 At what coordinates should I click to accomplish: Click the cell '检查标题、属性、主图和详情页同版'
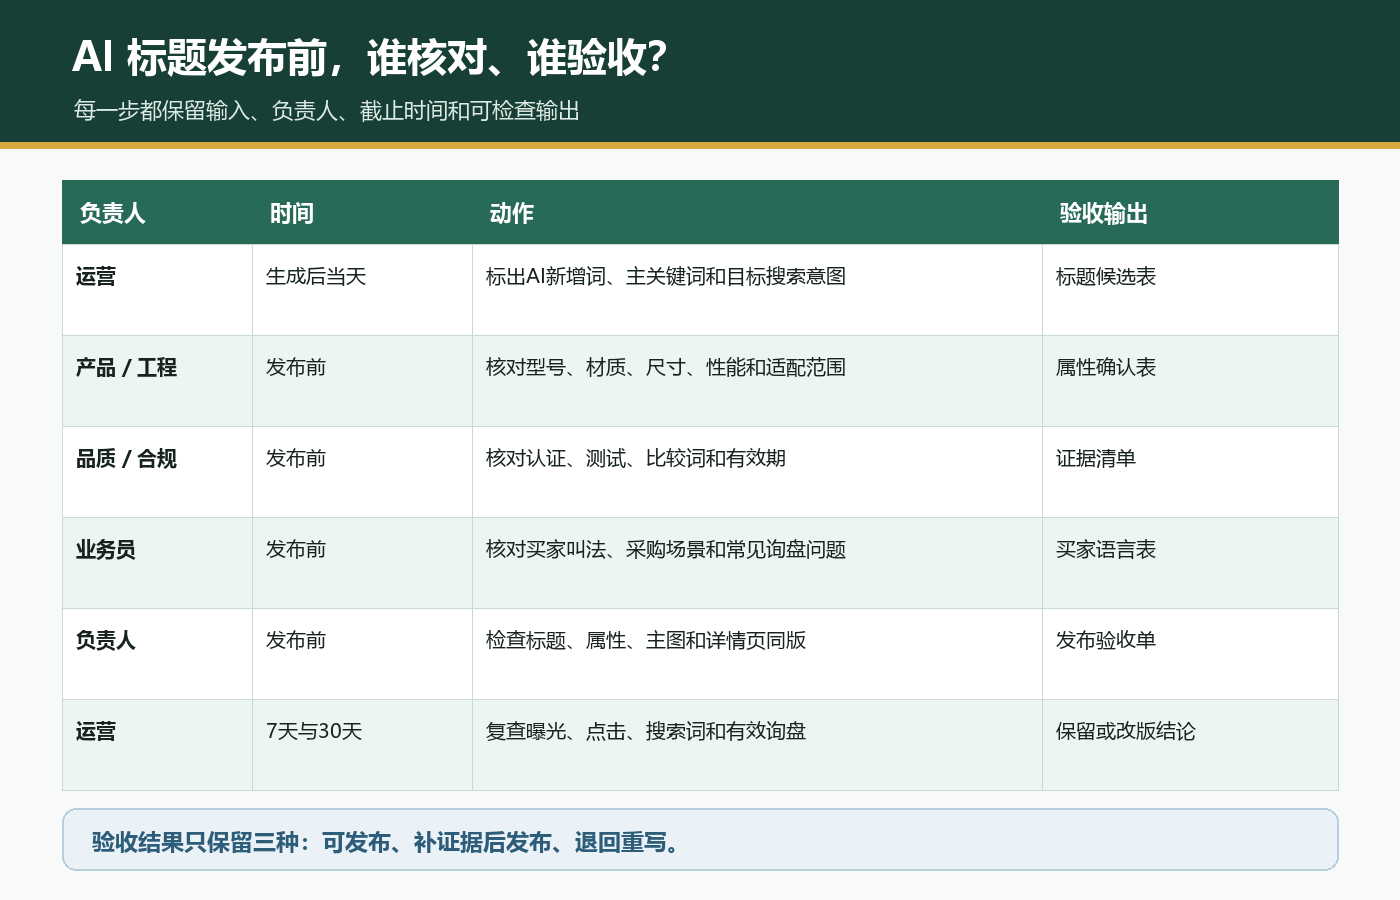pos(757,654)
